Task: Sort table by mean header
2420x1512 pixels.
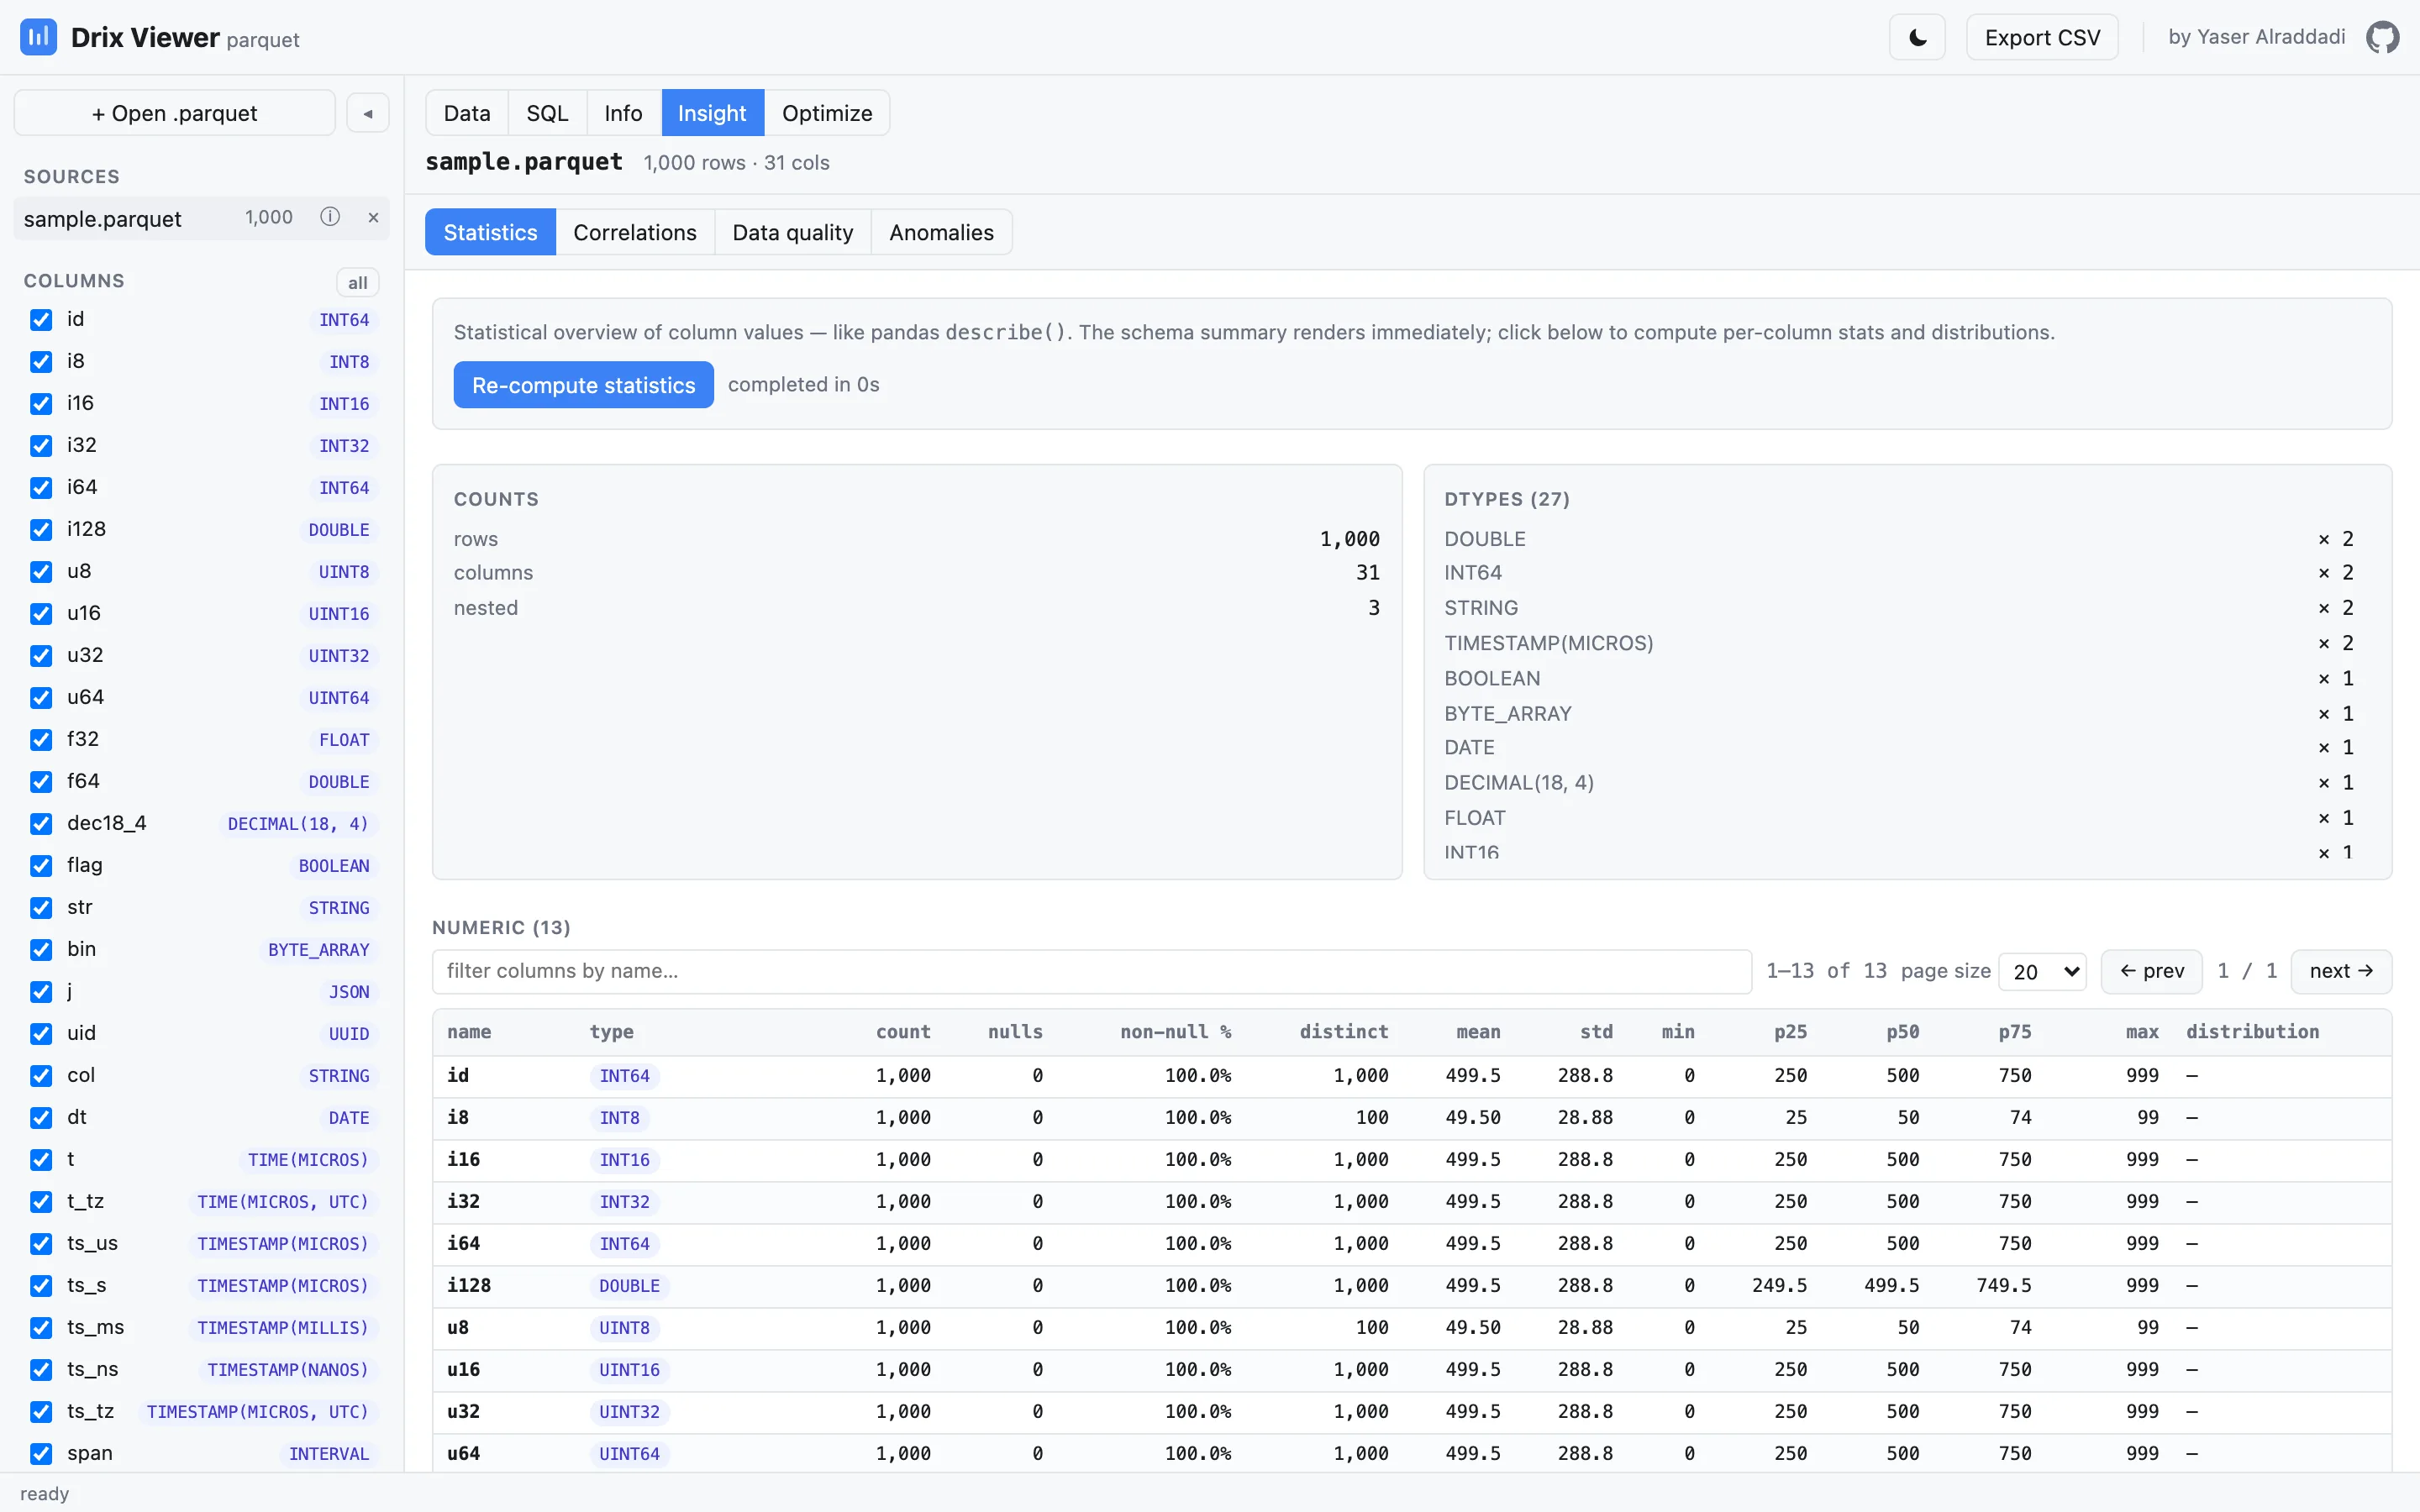Action: tap(1478, 1032)
